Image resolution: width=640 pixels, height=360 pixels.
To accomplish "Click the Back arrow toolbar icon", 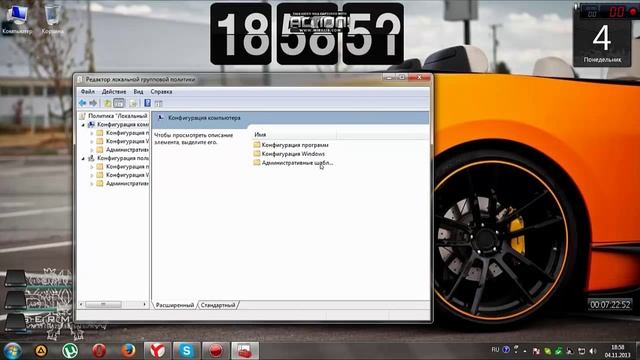I will click(x=82, y=103).
